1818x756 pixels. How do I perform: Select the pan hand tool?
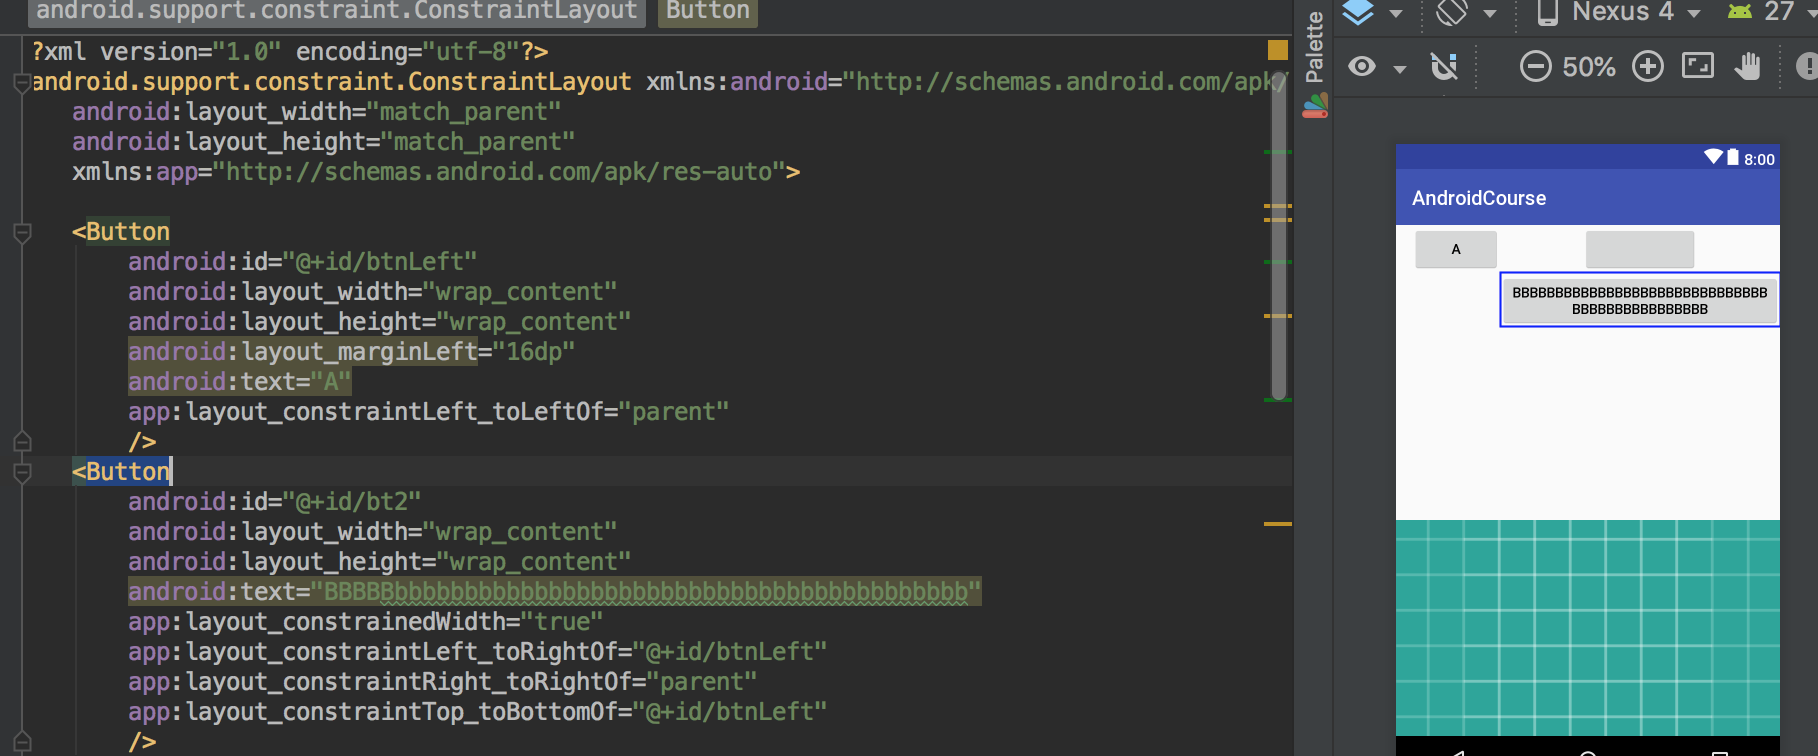tap(1748, 66)
